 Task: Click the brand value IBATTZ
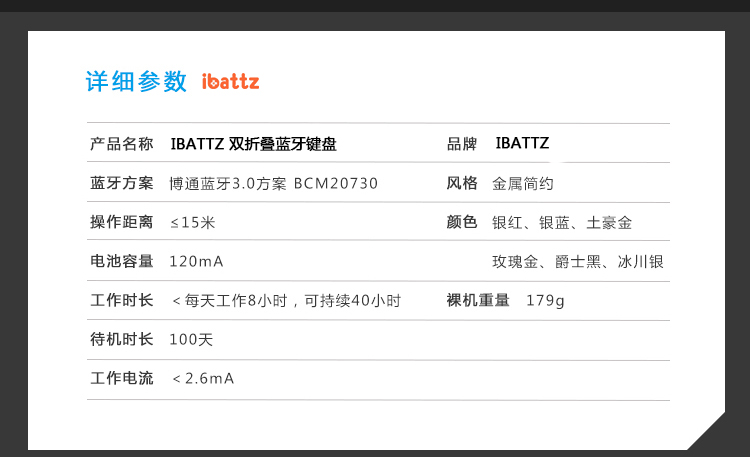pyautogui.click(x=522, y=143)
